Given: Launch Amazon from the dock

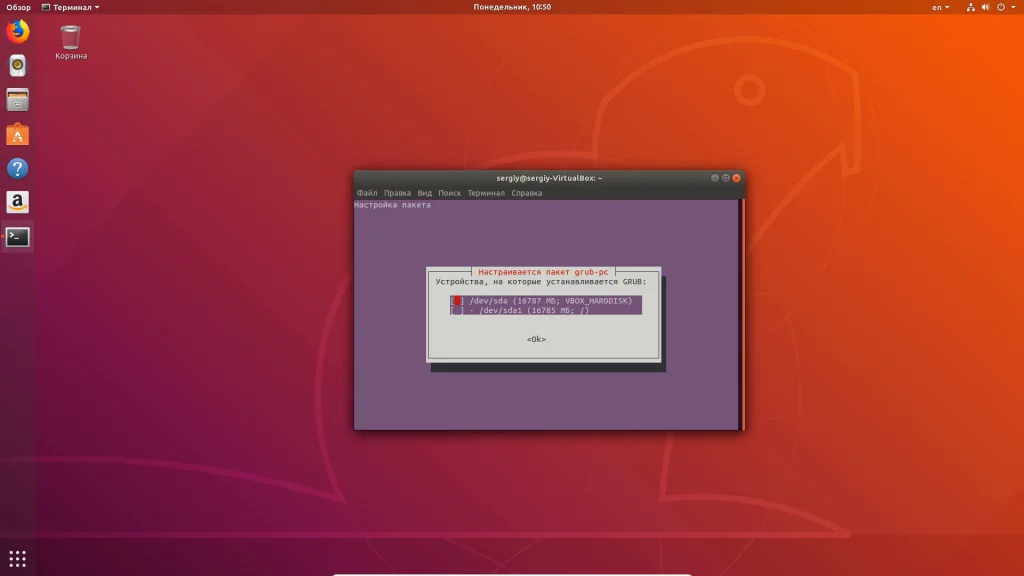Looking at the screenshot, I should (x=17, y=203).
